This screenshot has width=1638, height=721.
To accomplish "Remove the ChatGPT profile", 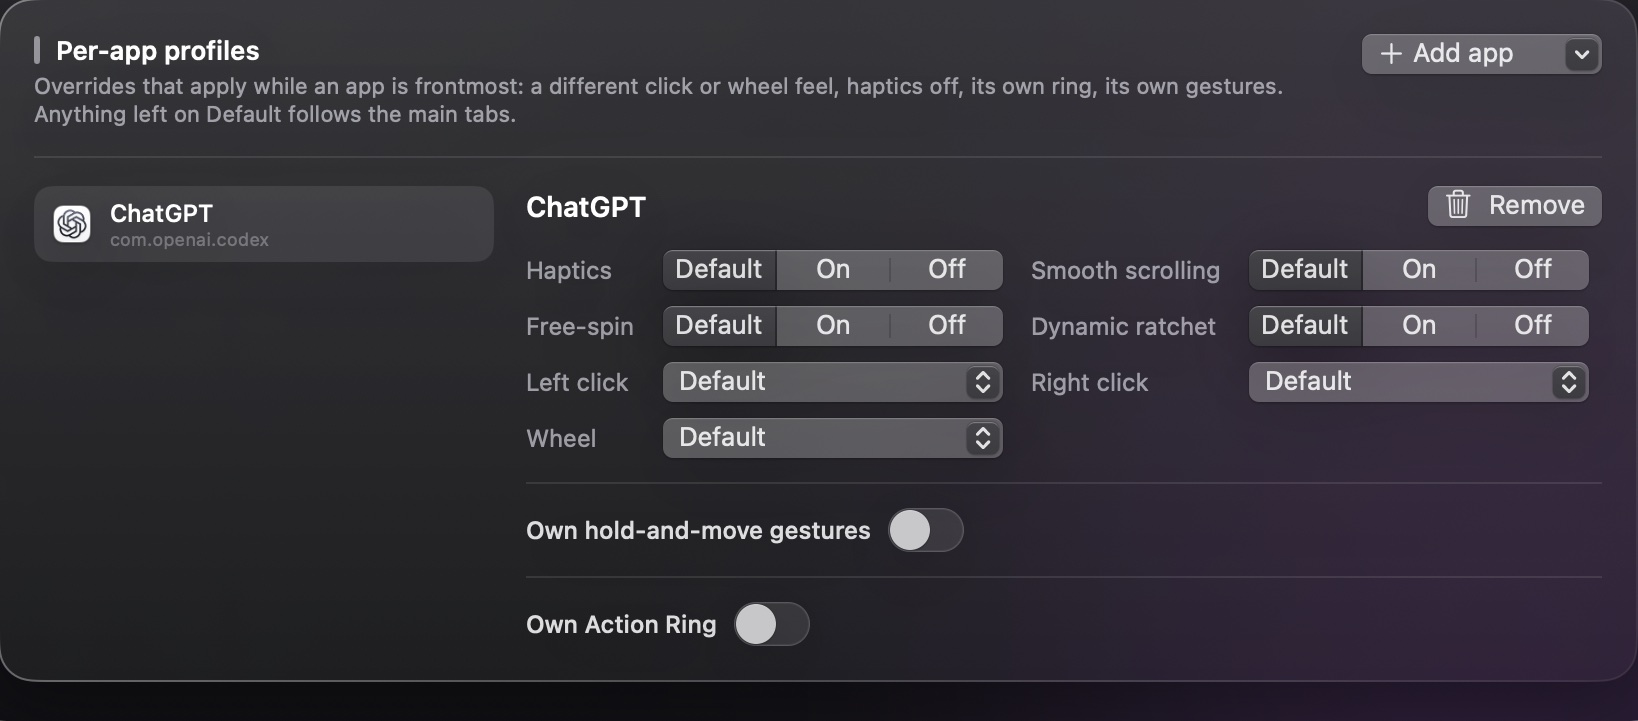I will pos(1515,205).
